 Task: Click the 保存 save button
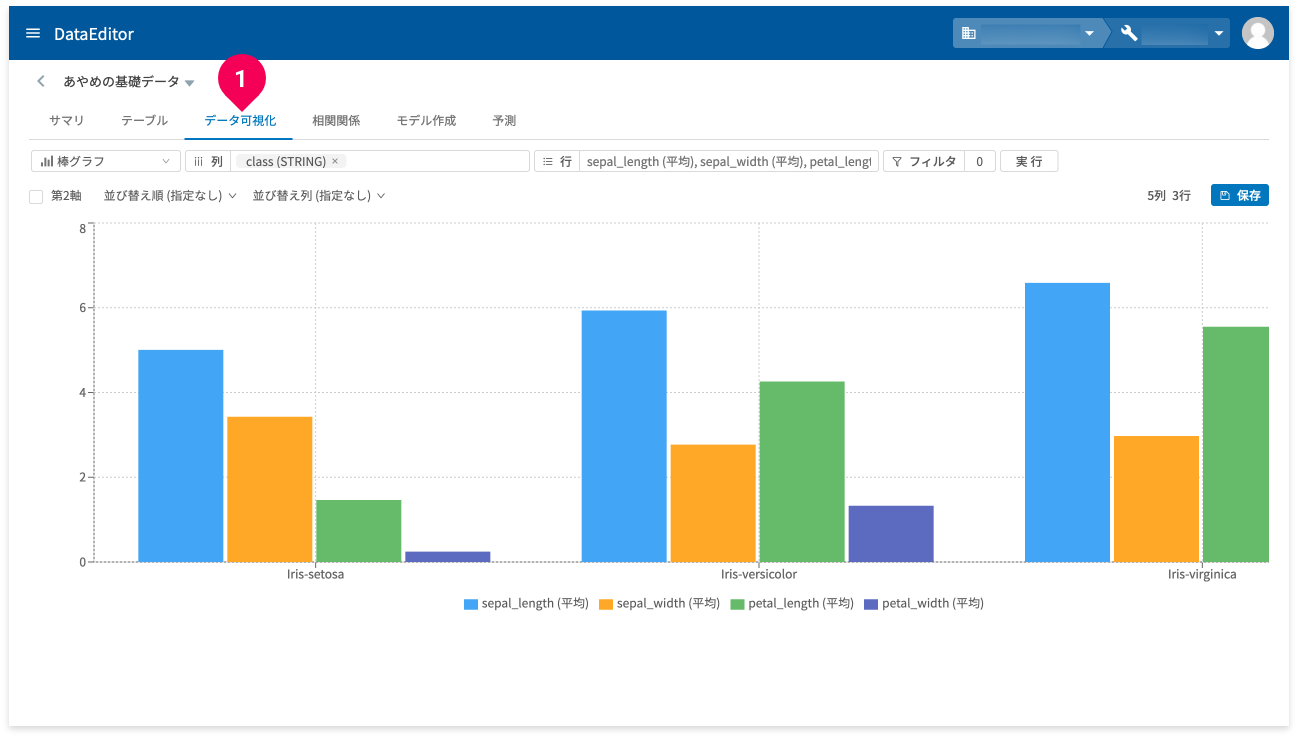click(1240, 195)
